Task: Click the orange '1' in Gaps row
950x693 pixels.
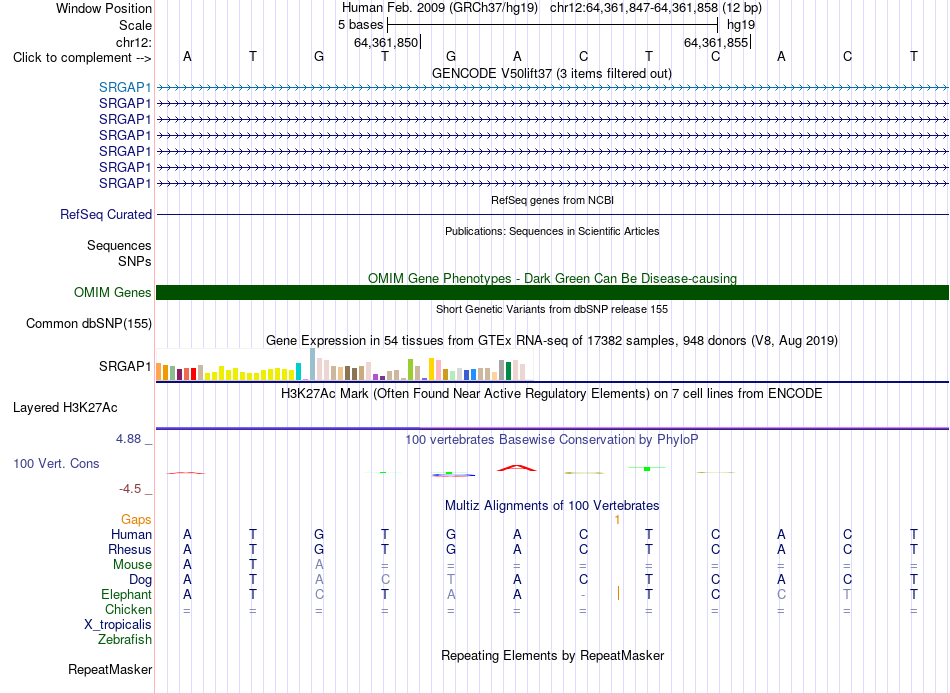Action: point(617,520)
